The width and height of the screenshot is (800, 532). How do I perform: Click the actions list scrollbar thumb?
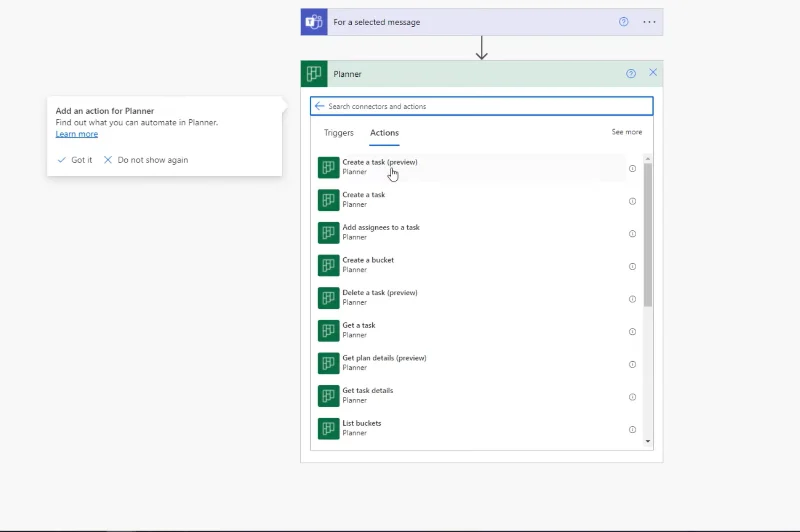[648, 235]
